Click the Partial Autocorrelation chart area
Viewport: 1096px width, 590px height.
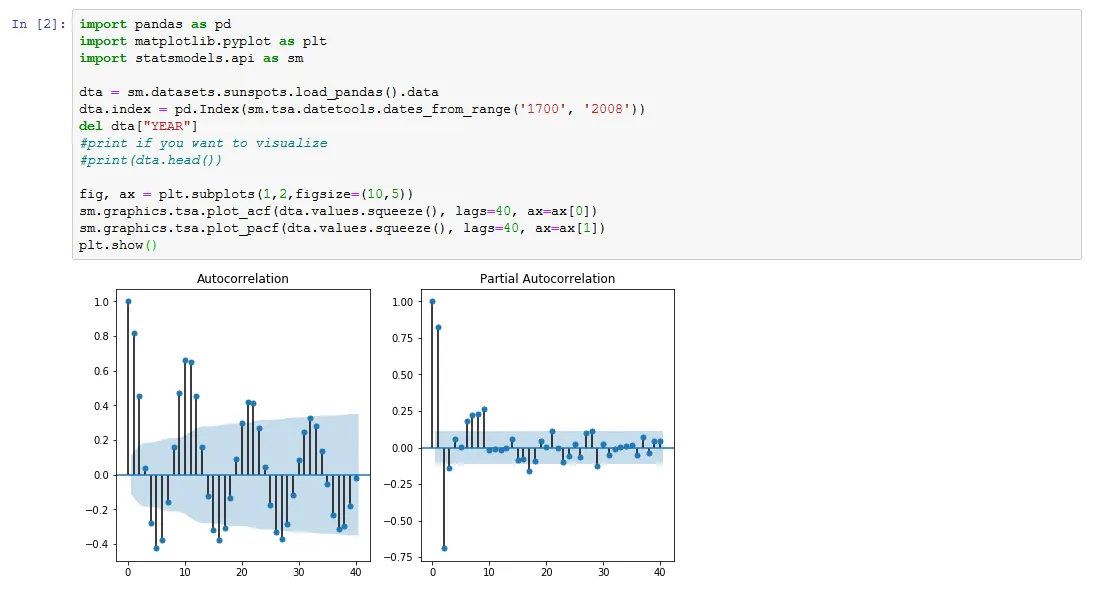(547, 425)
